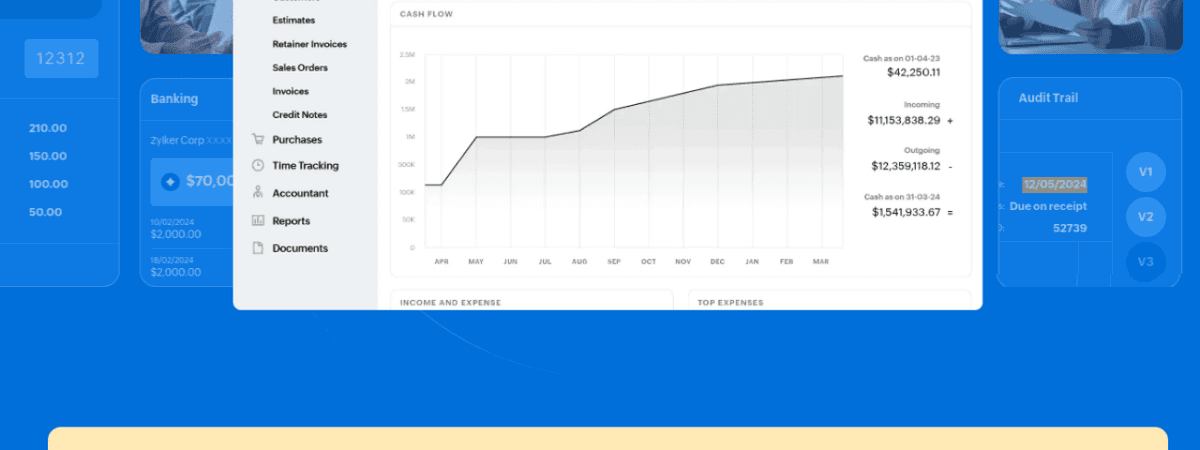Click the Time Tracking clock icon
1200x450 pixels.
coord(258,166)
